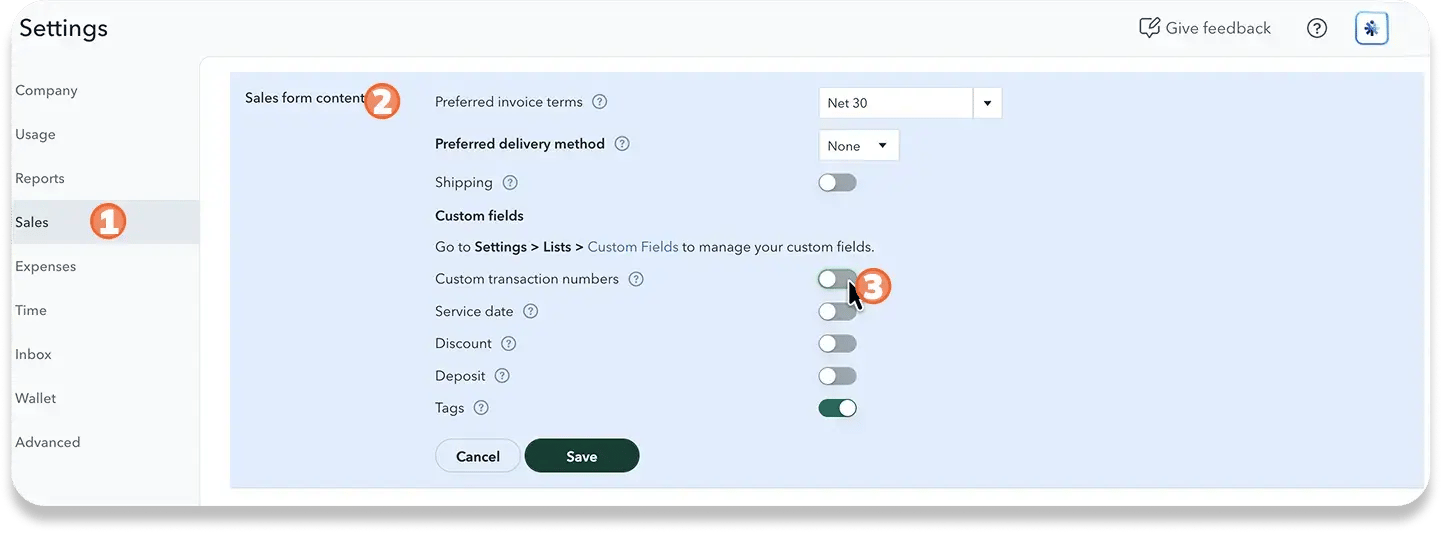
Task: Go to the Time settings tab
Action: coord(31,310)
